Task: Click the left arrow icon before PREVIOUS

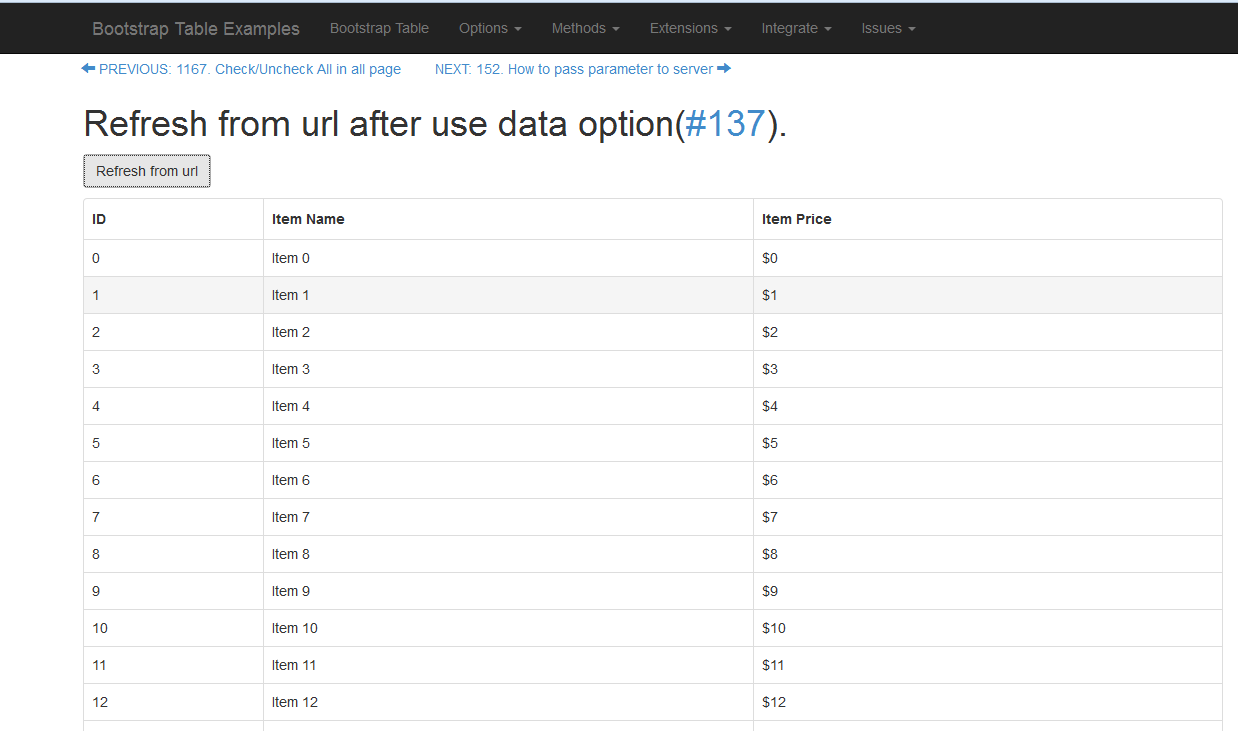Action: click(x=88, y=68)
